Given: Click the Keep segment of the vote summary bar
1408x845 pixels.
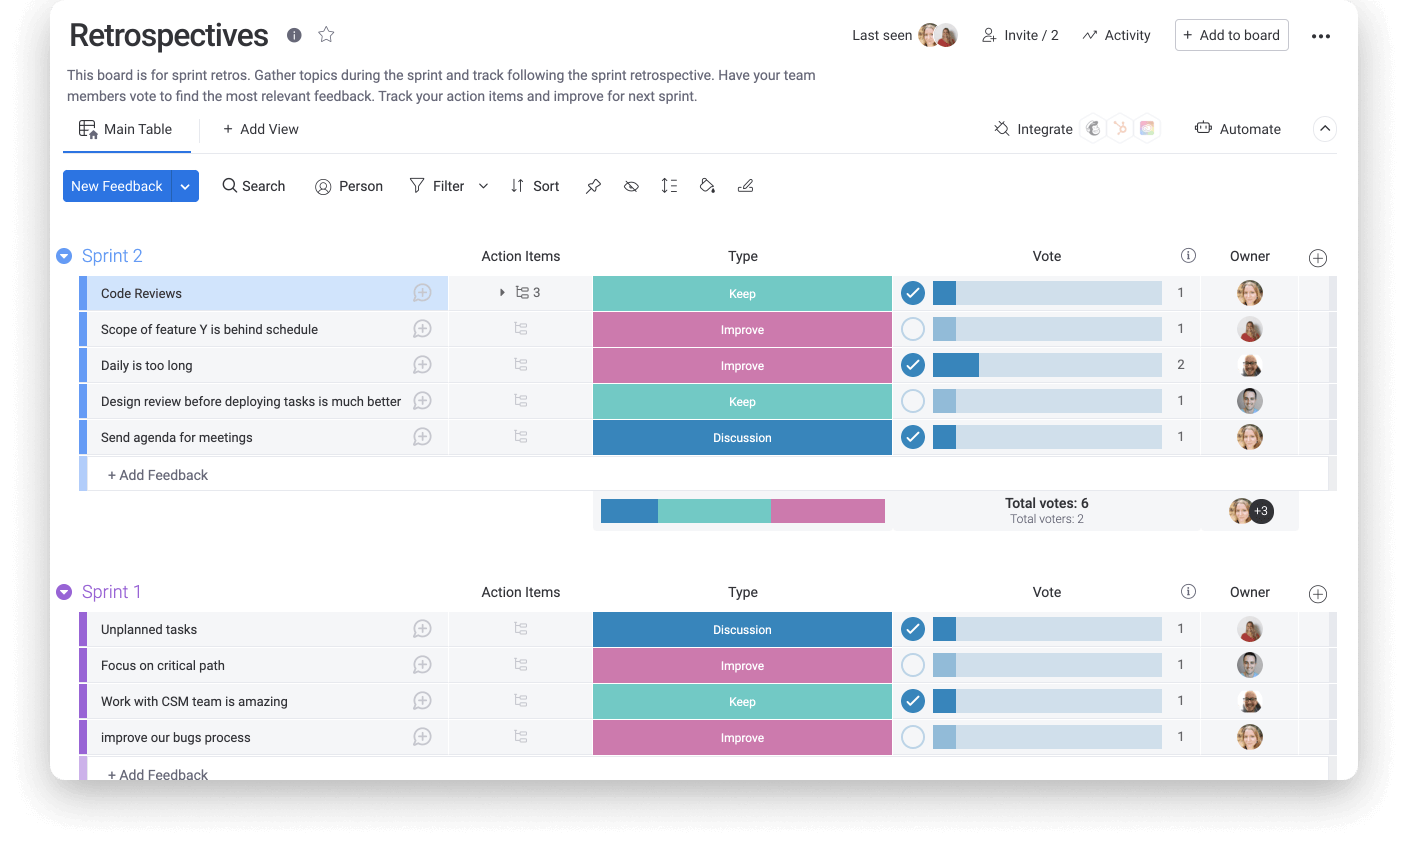Looking at the screenshot, I should click(714, 510).
